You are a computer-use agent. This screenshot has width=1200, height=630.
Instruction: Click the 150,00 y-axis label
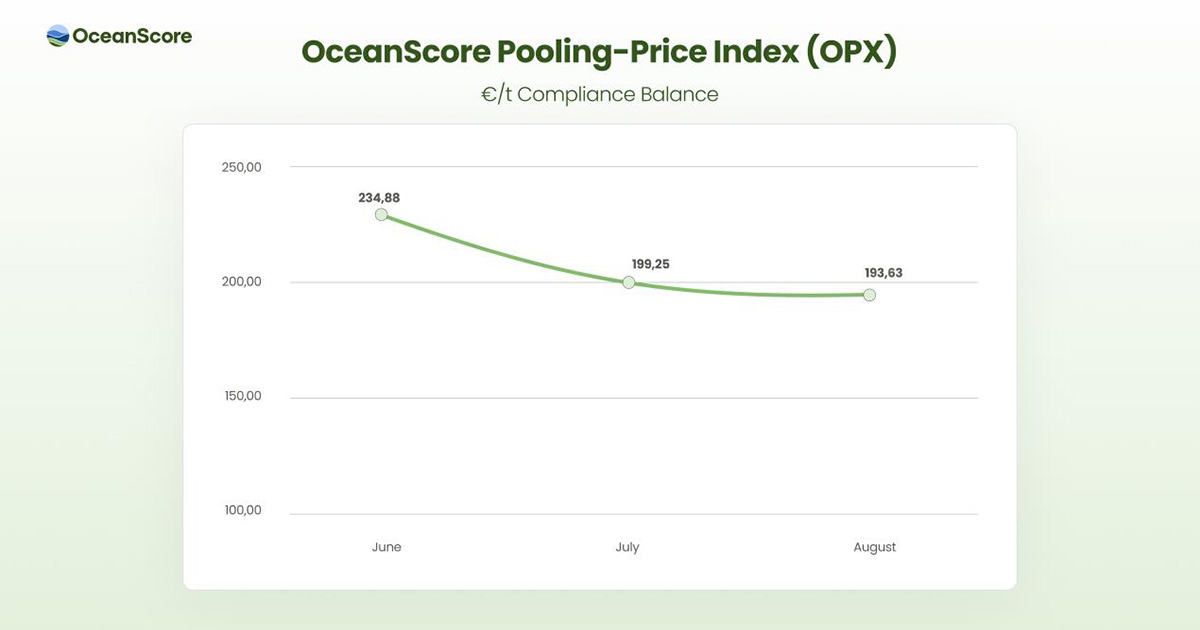point(241,396)
